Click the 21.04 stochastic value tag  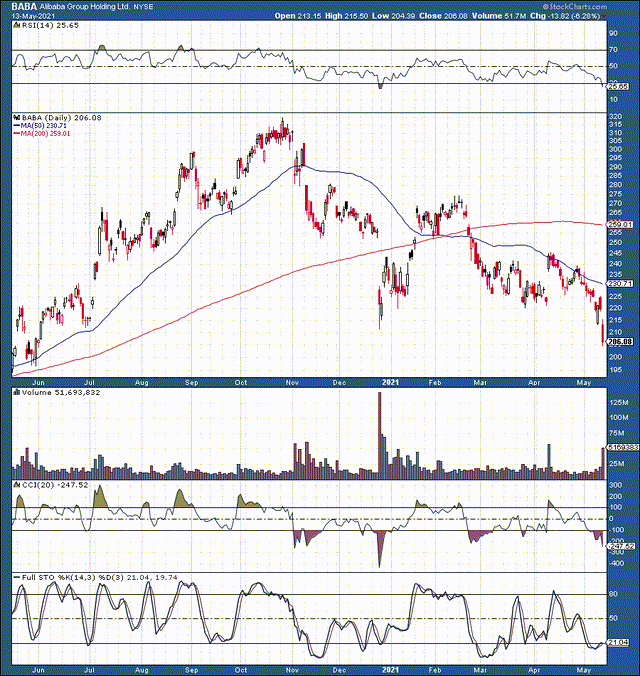[620, 641]
